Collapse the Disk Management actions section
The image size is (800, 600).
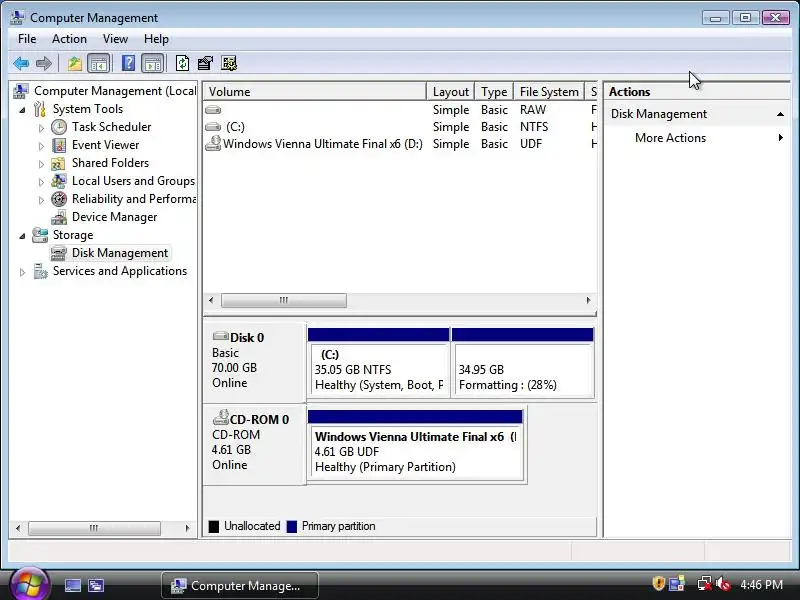point(780,114)
